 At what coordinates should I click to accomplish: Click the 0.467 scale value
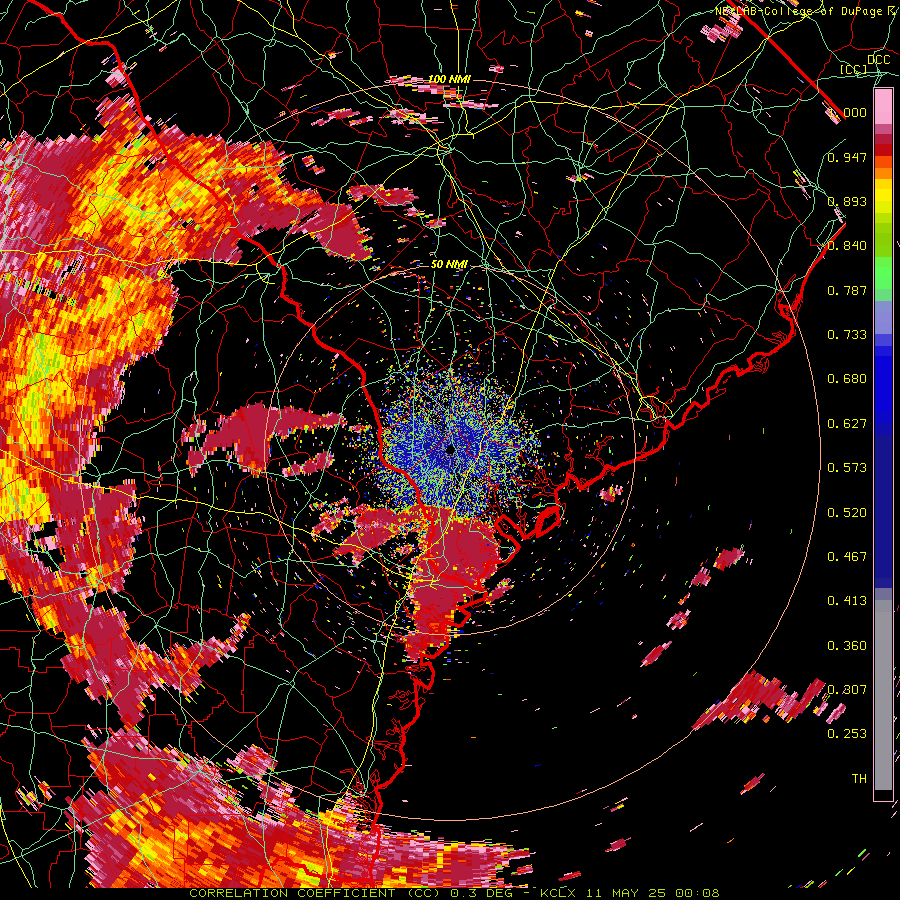847,557
